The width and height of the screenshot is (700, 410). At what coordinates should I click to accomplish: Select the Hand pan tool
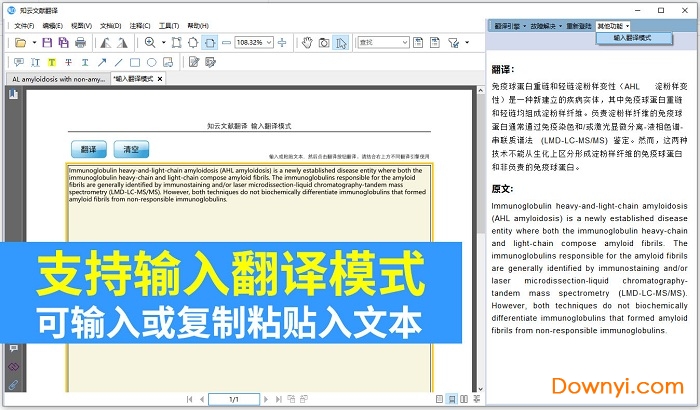click(307, 43)
